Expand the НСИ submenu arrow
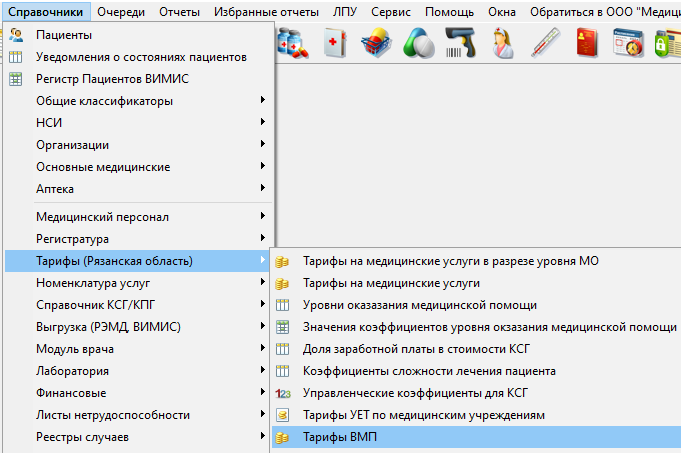The height and width of the screenshot is (453, 681). click(263, 122)
